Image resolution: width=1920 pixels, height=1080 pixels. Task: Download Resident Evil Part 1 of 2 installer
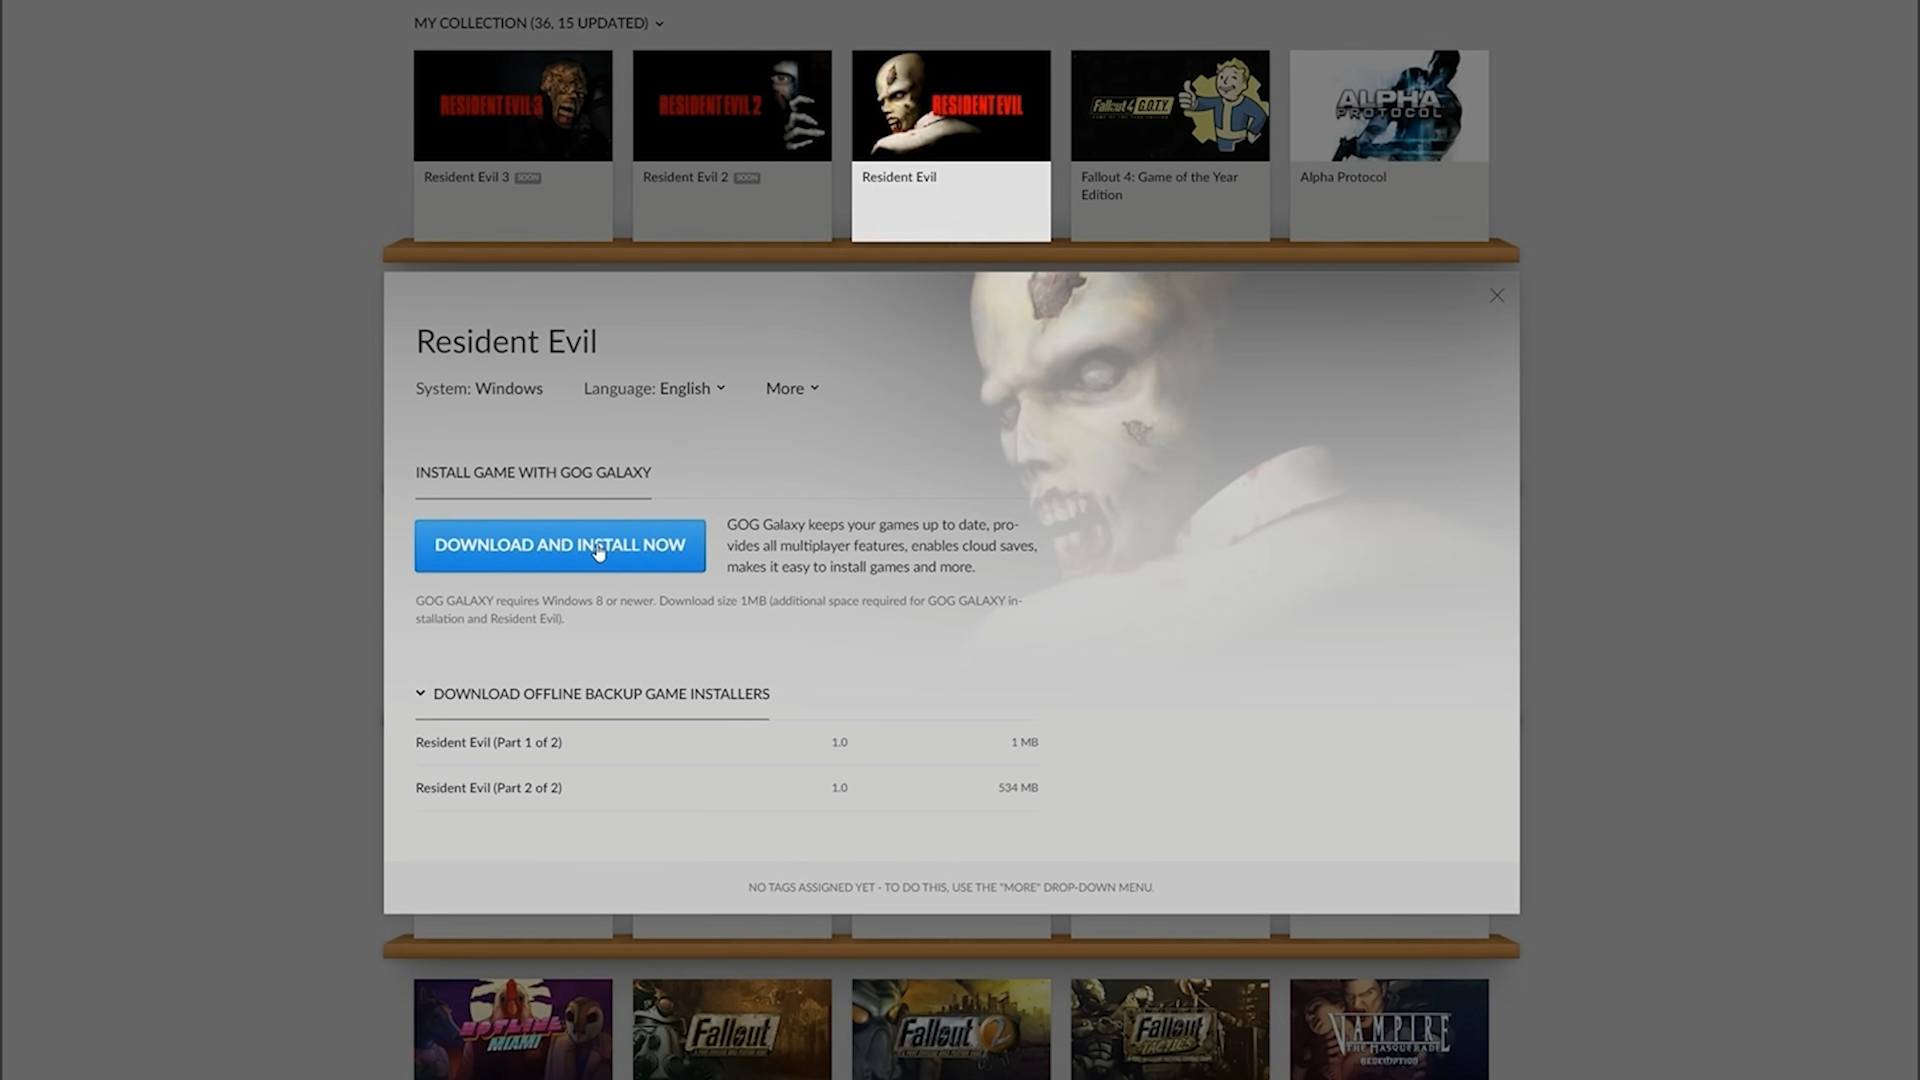(x=727, y=742)
